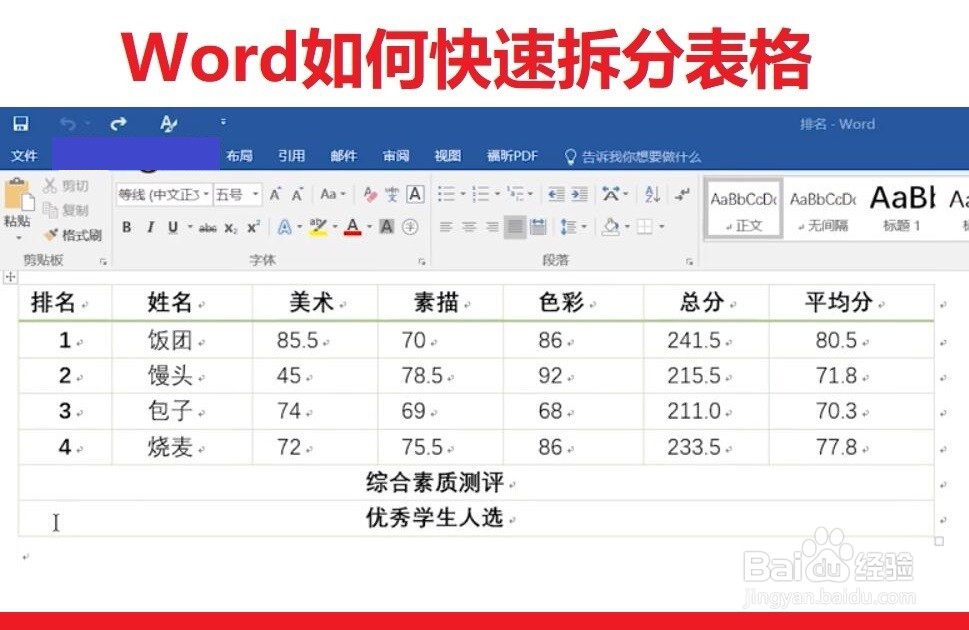Select the 正文 style
This screenshot has height=630, width=969.
pos(743,208)
